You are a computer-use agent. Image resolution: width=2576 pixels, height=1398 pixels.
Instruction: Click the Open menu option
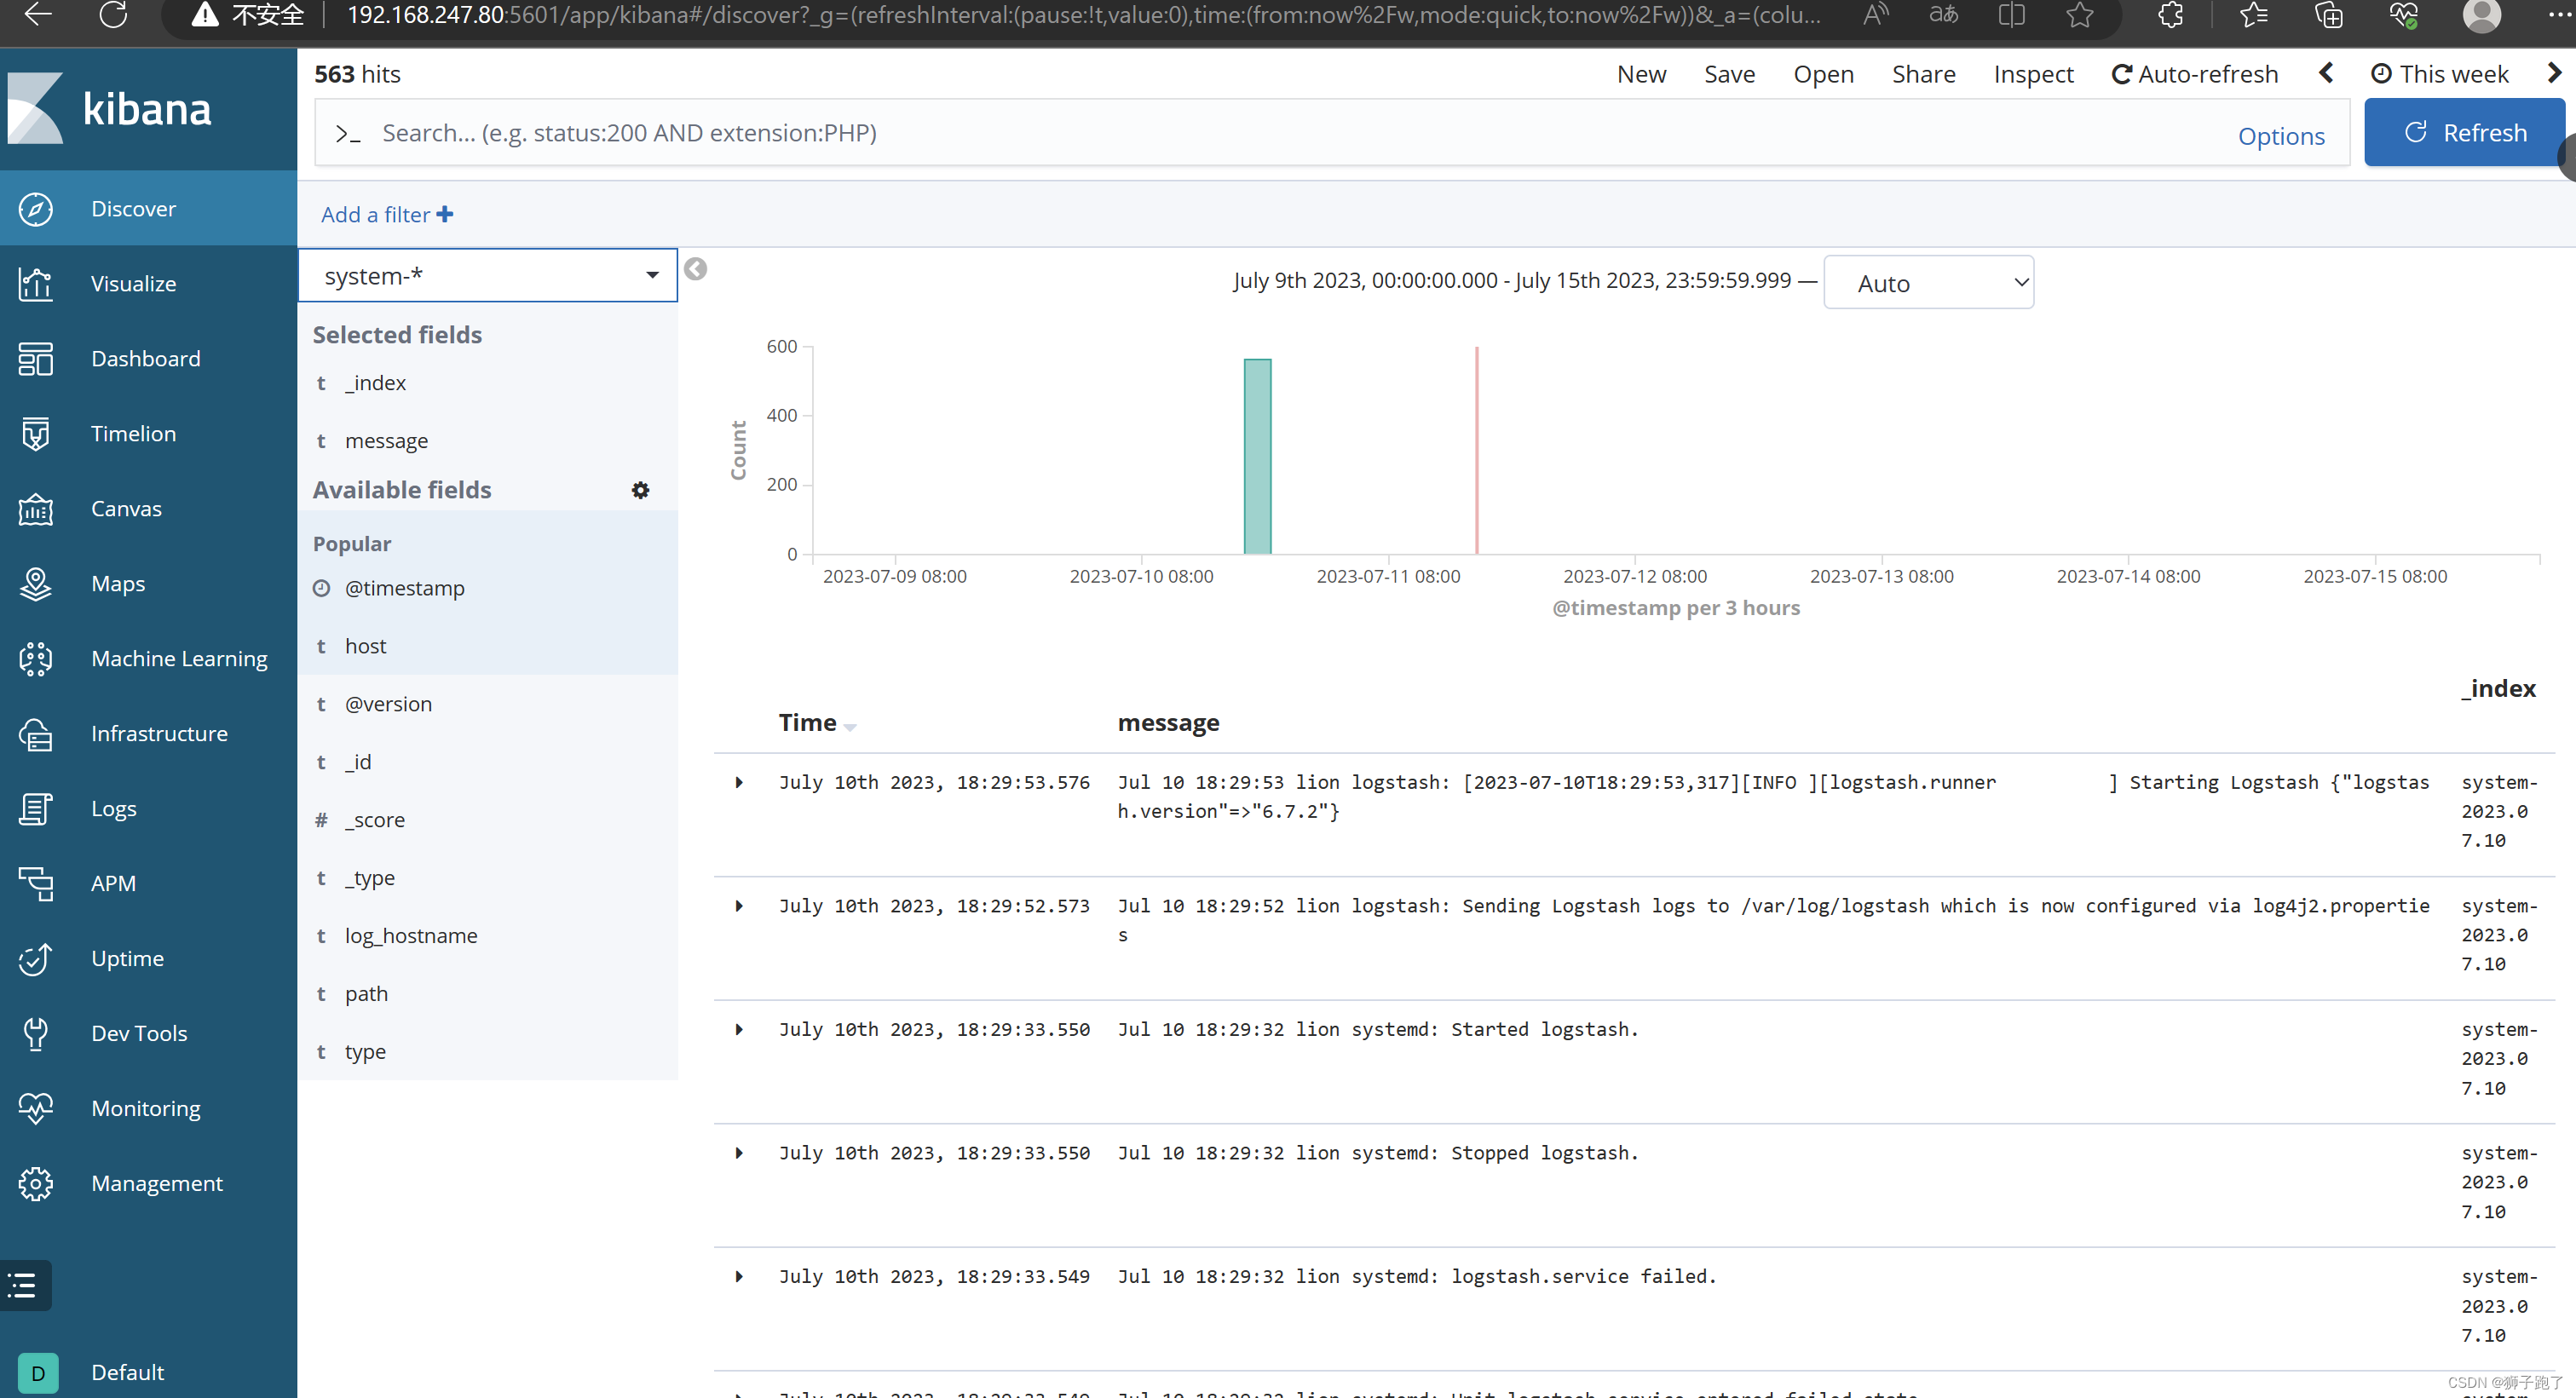click(x=1822, y=74)
